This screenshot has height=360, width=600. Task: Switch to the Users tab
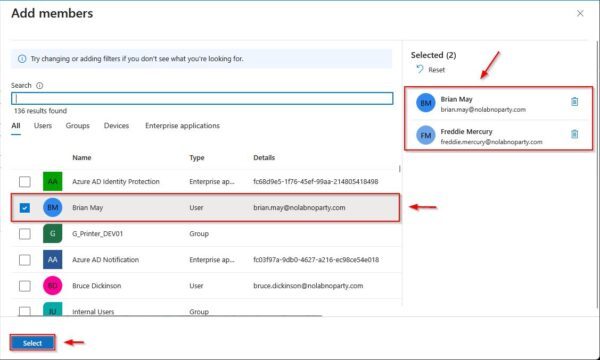(x=43, y=126)
